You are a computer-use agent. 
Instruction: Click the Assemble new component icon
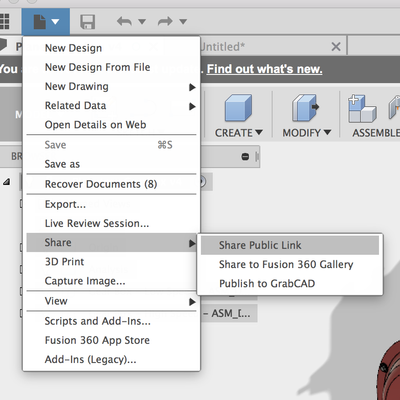click(x=362, y=108)
